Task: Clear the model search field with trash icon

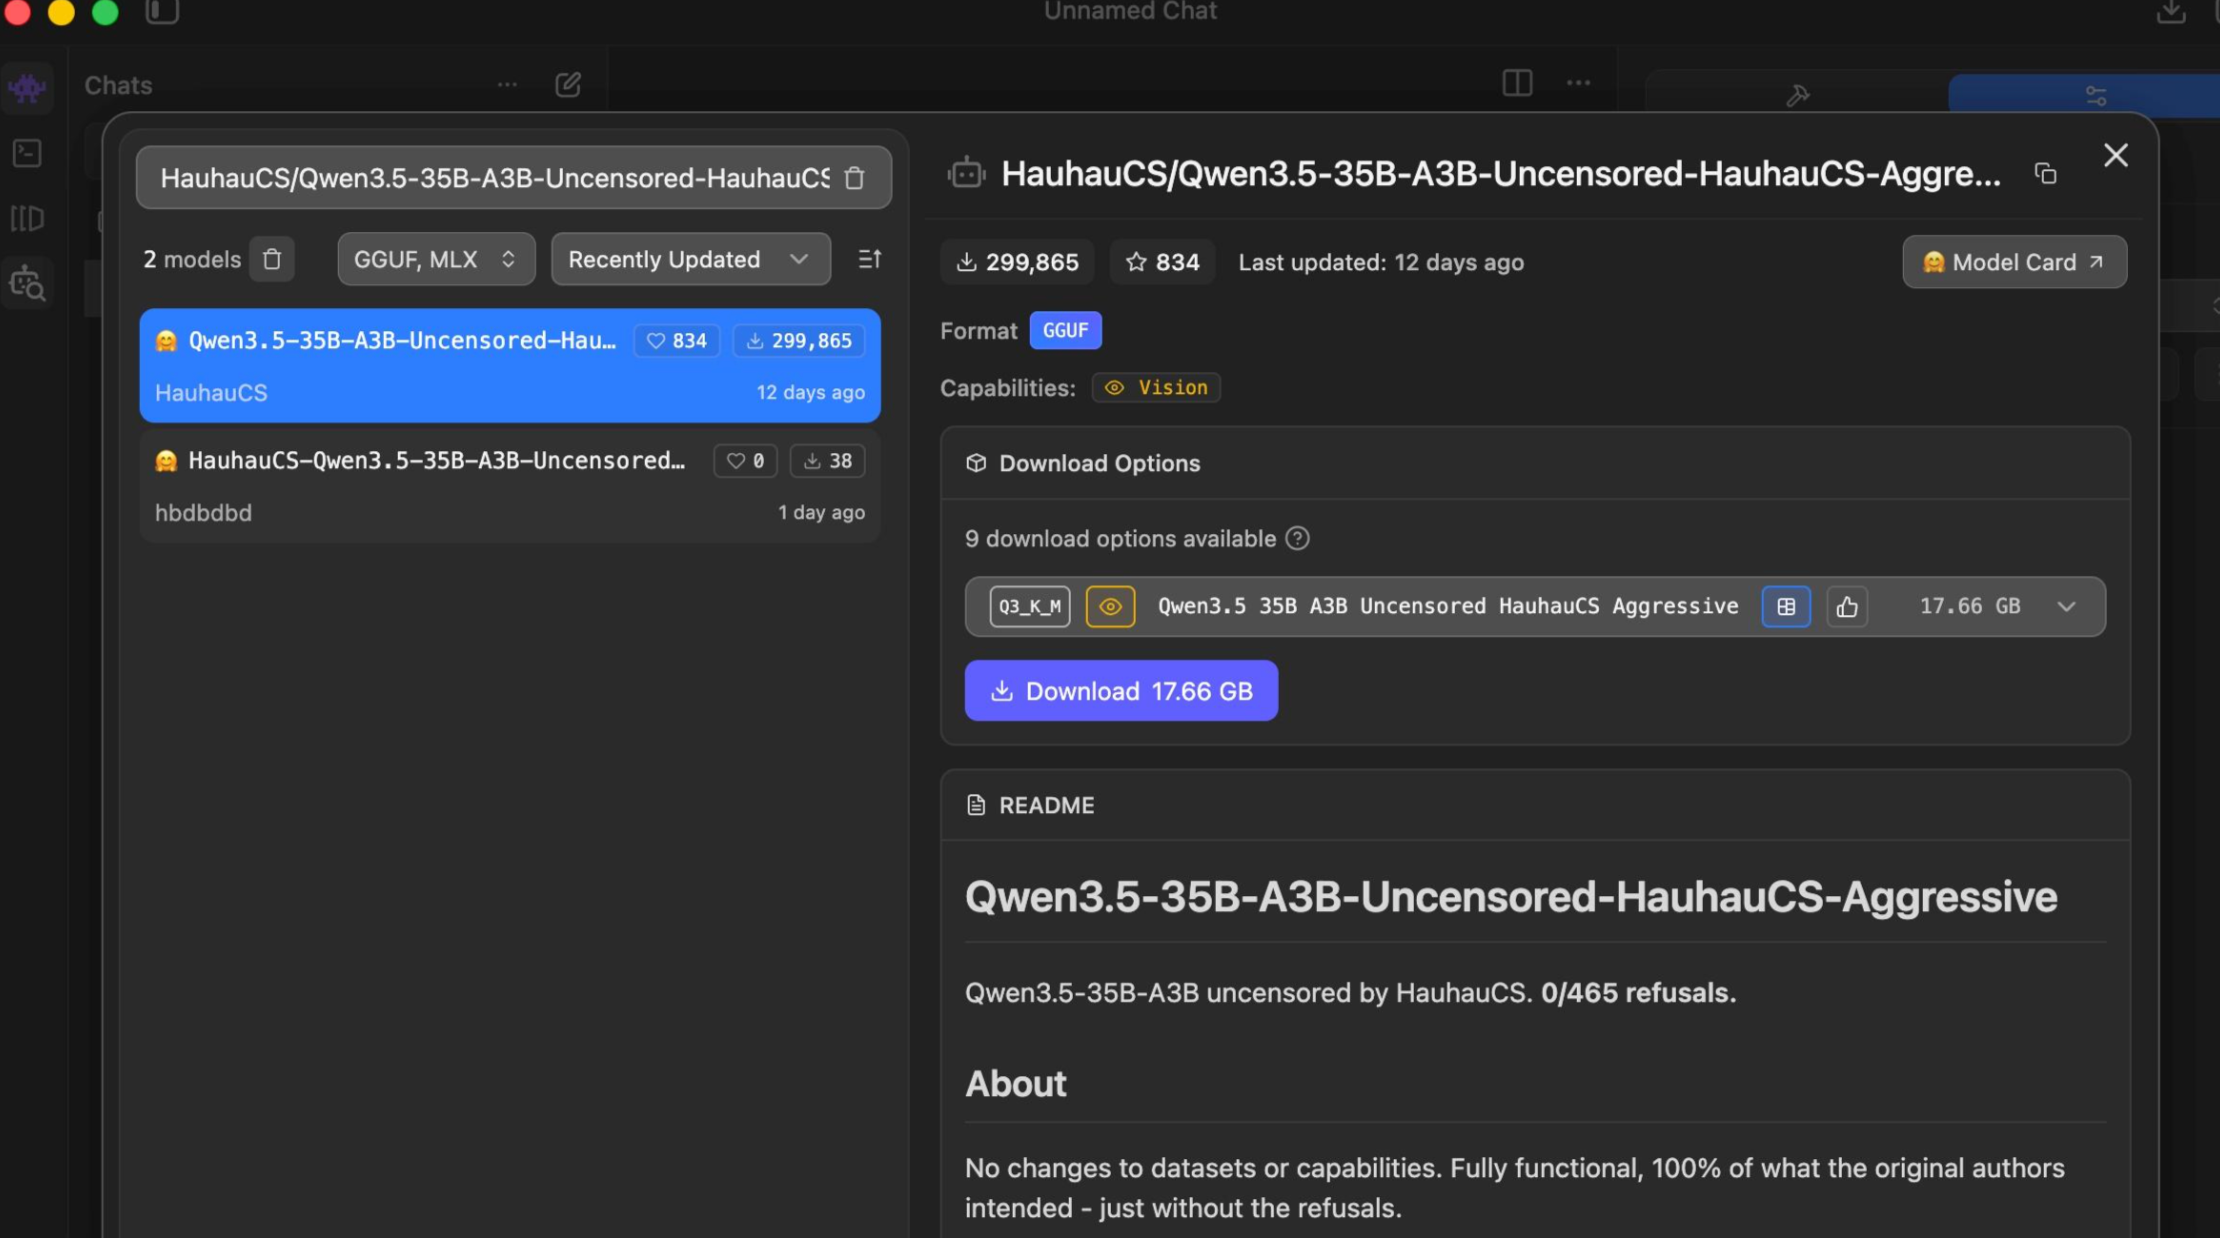Action: click(854, 178)
